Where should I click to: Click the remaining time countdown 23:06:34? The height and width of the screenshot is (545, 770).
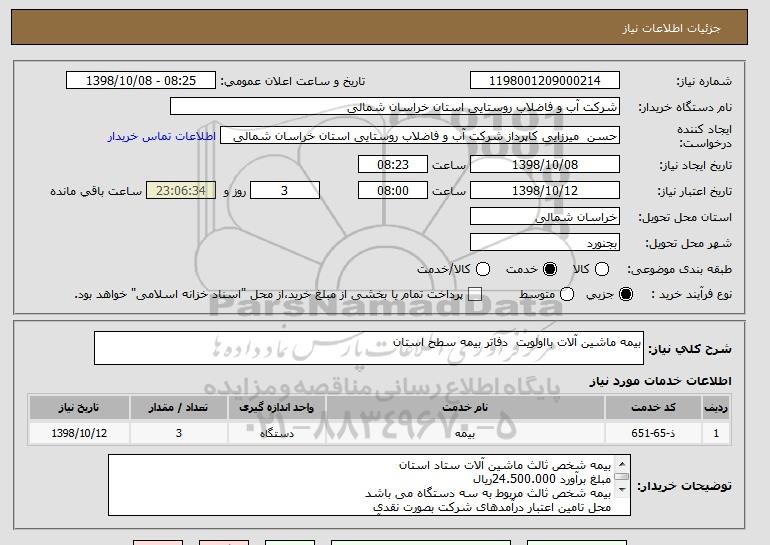[181, 191]
